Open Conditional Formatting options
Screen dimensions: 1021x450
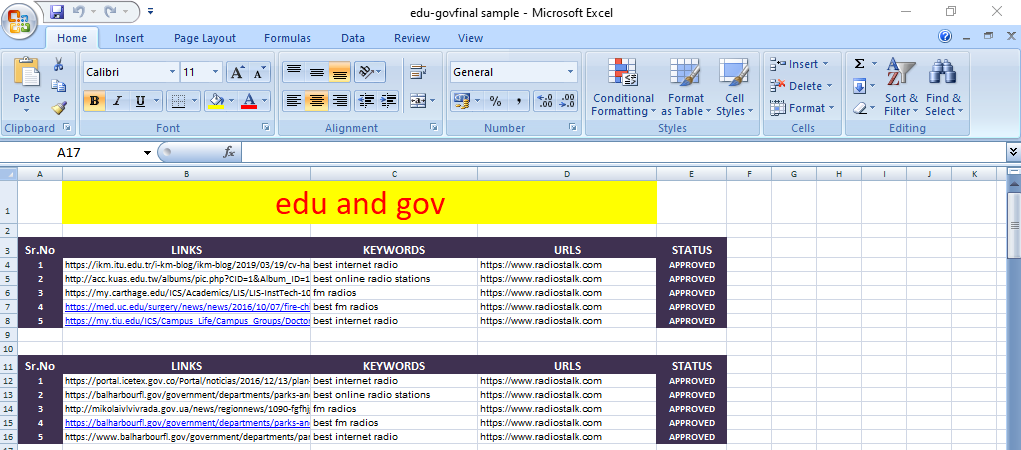[623, 87]
